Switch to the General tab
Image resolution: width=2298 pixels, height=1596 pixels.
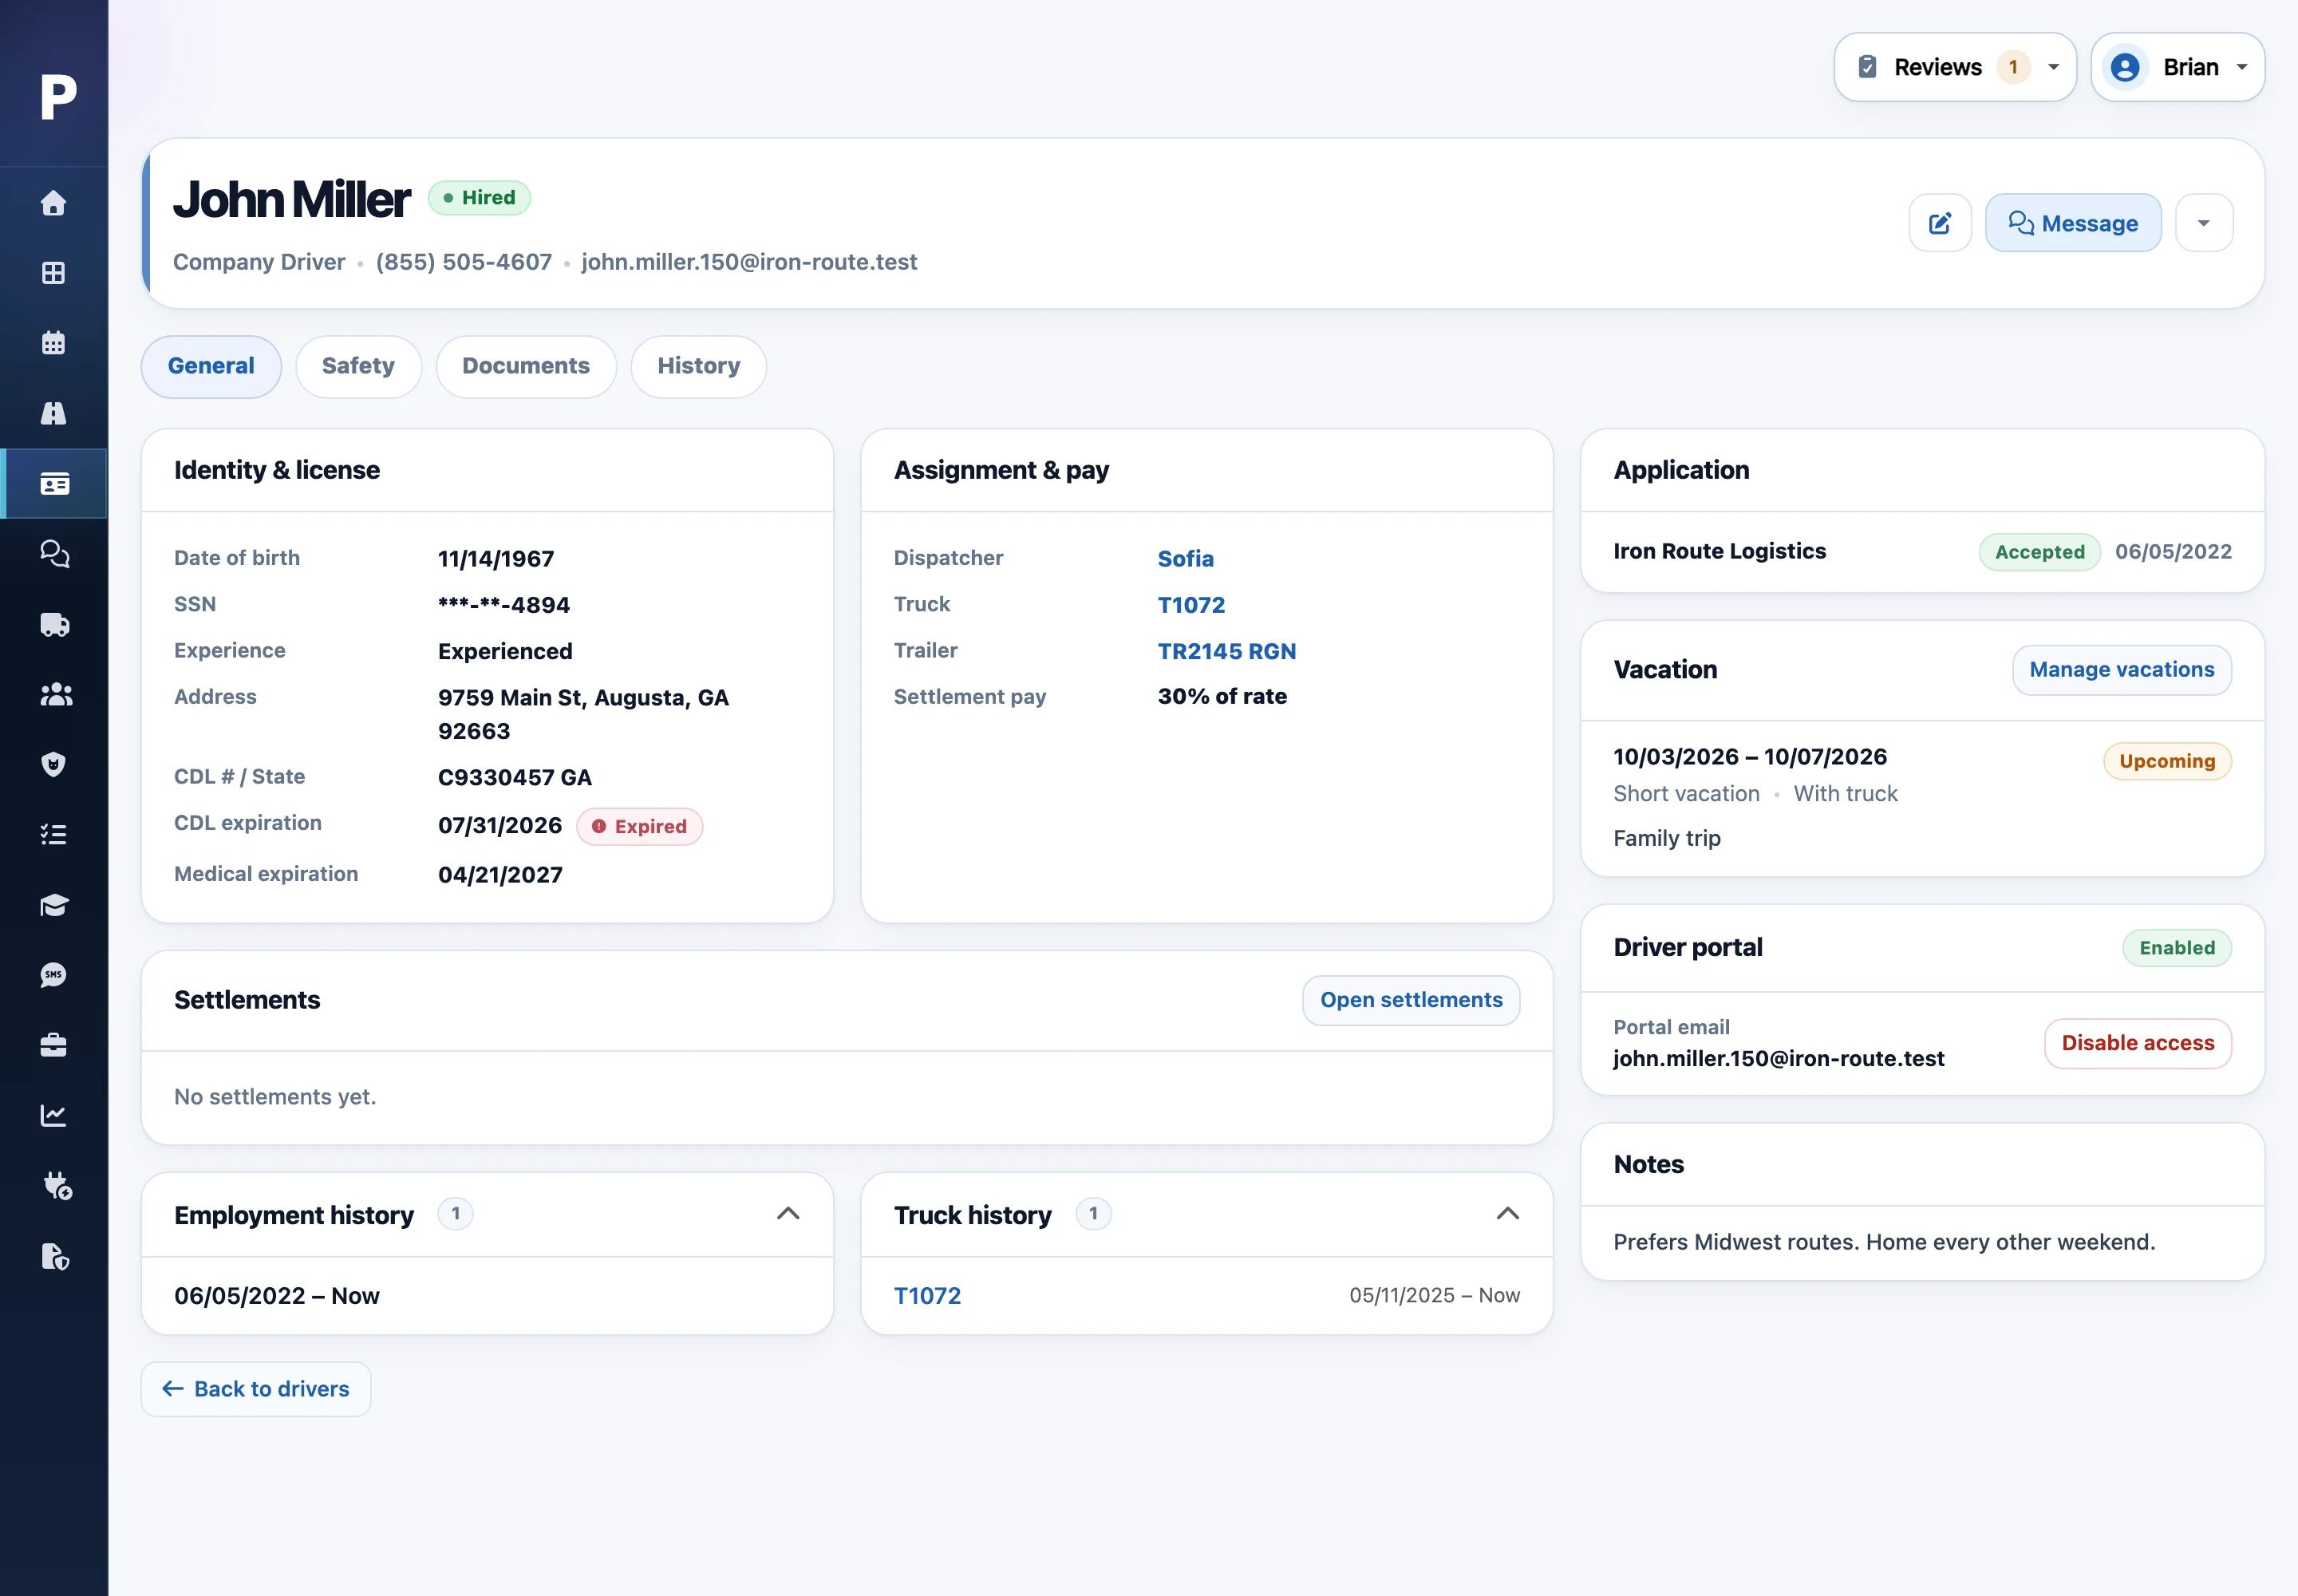[211, 366]
